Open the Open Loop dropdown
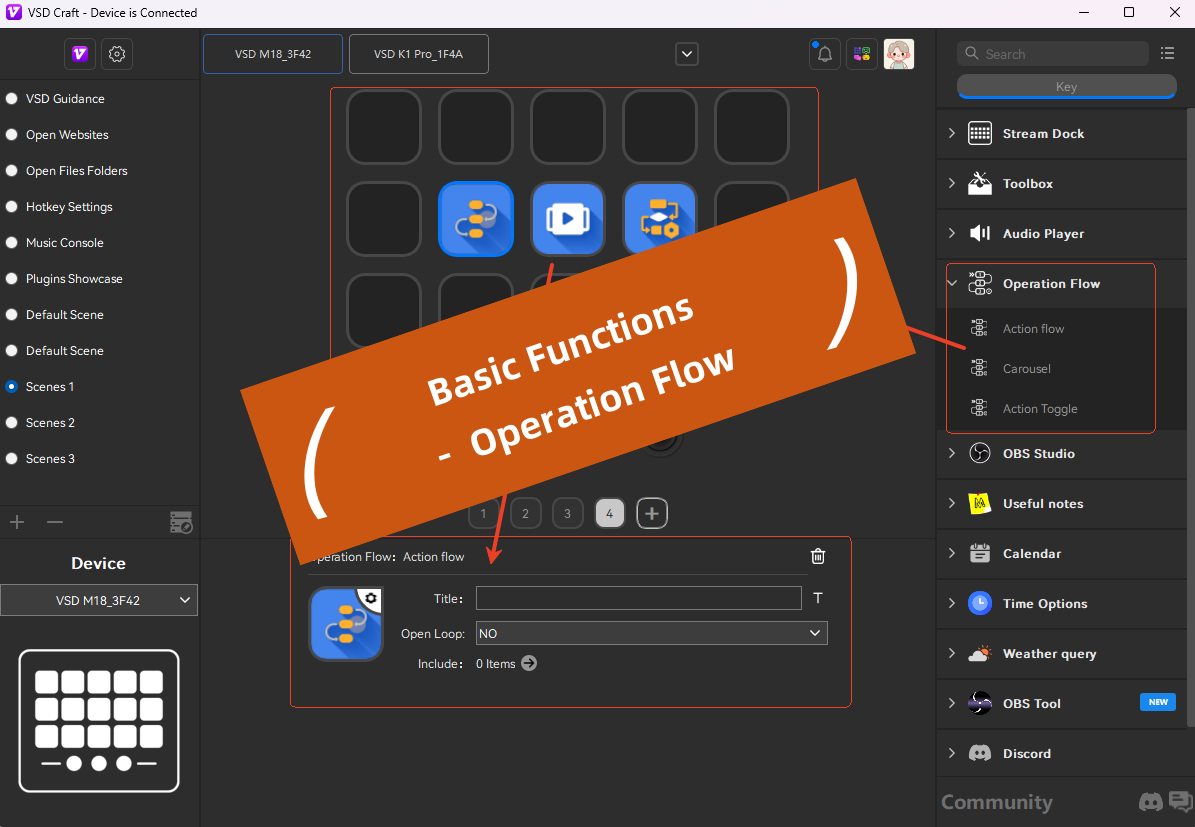The image size is (1195, 827). click(x=651, y=633)
